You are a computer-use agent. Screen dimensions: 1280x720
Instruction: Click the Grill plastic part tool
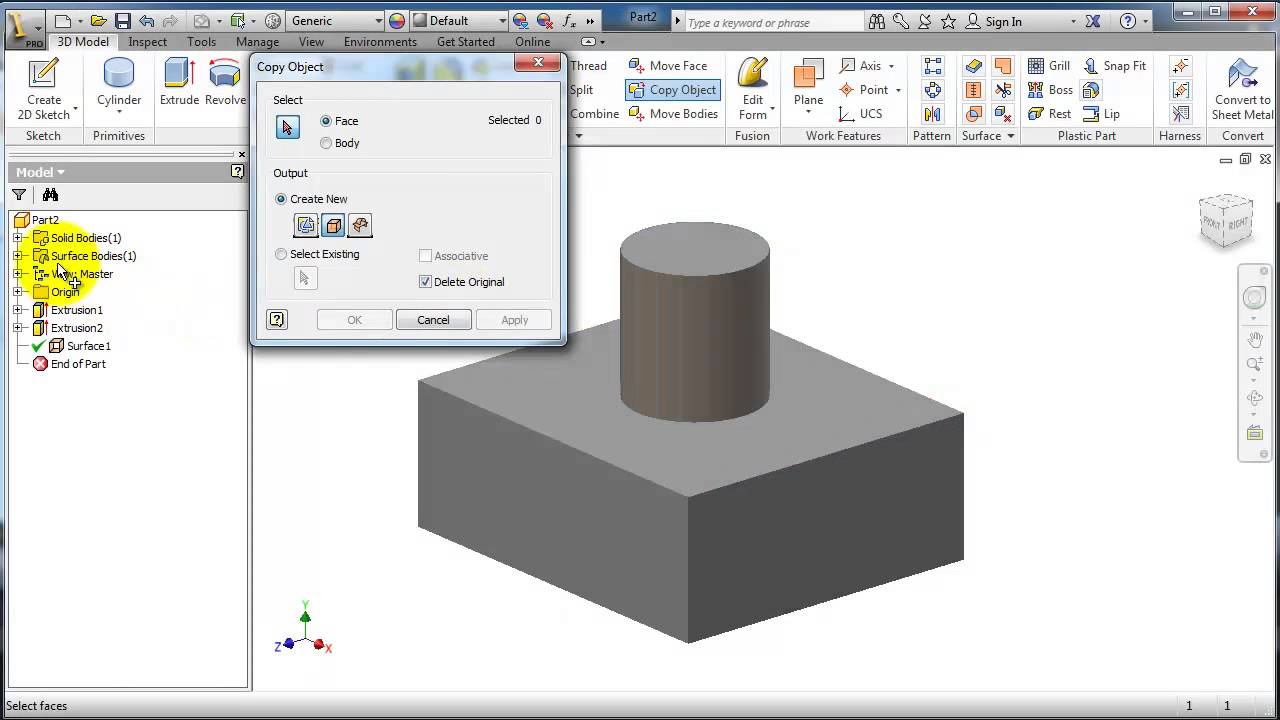(x=1049, y=66)
